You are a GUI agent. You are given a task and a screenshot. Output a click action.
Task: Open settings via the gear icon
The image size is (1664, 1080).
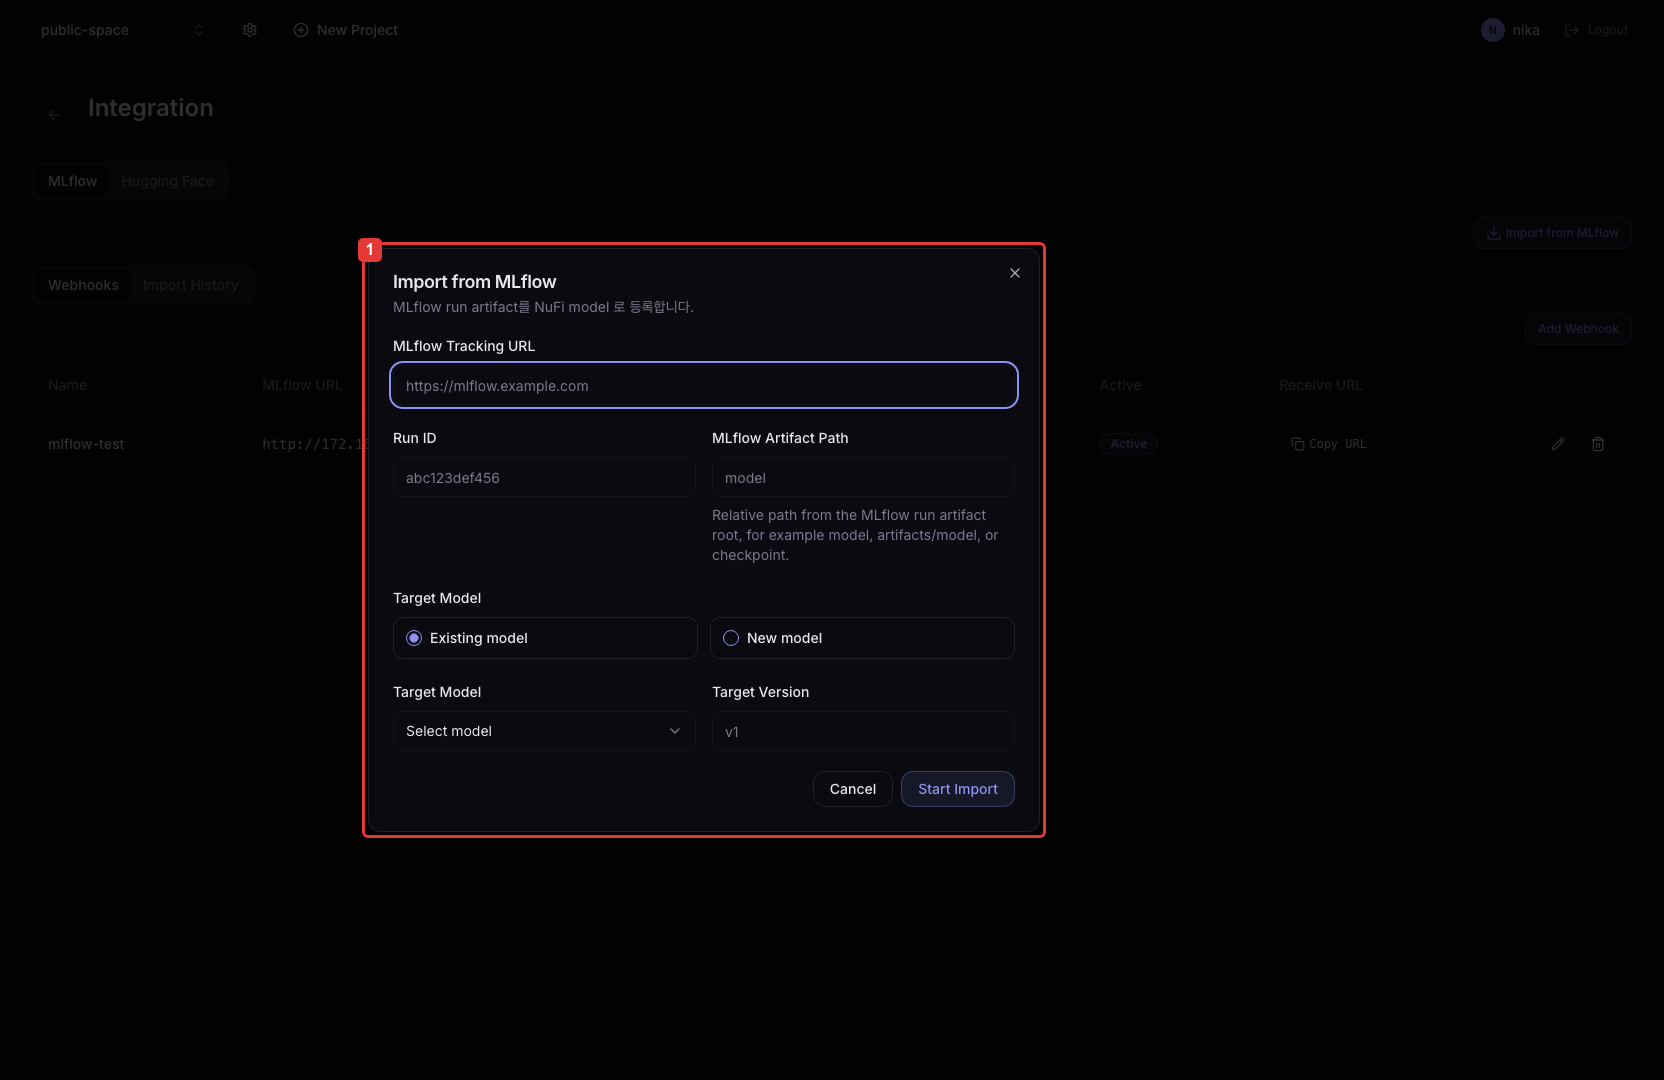point(250,30)
